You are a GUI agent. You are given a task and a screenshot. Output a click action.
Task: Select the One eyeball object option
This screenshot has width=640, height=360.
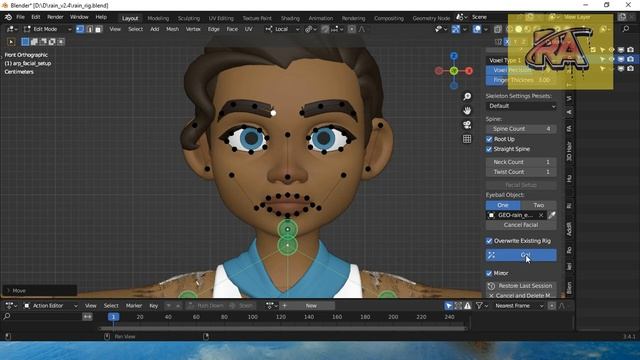[x=503, y=205]
